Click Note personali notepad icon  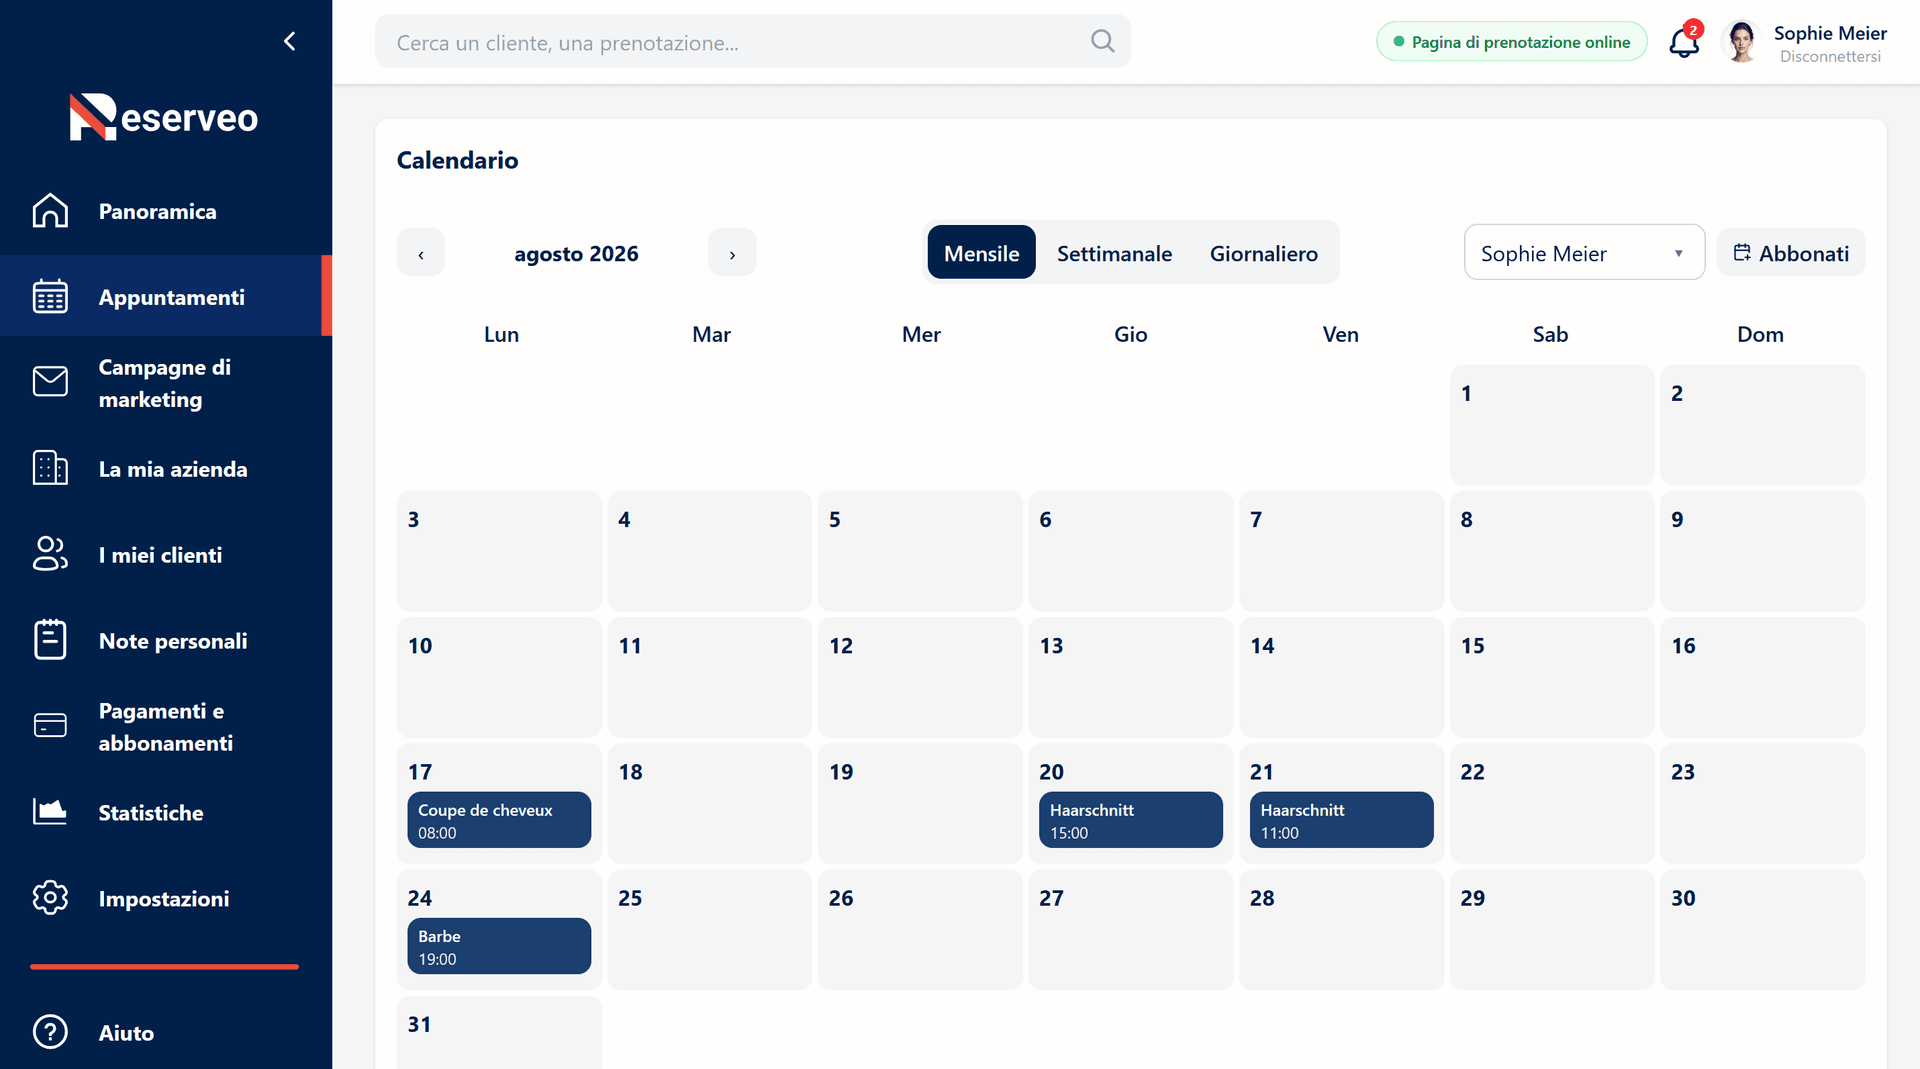coord(50,640)
